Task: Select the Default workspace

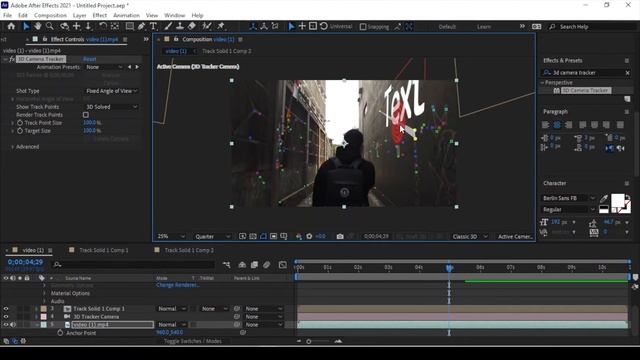Action: coord(447,27)
